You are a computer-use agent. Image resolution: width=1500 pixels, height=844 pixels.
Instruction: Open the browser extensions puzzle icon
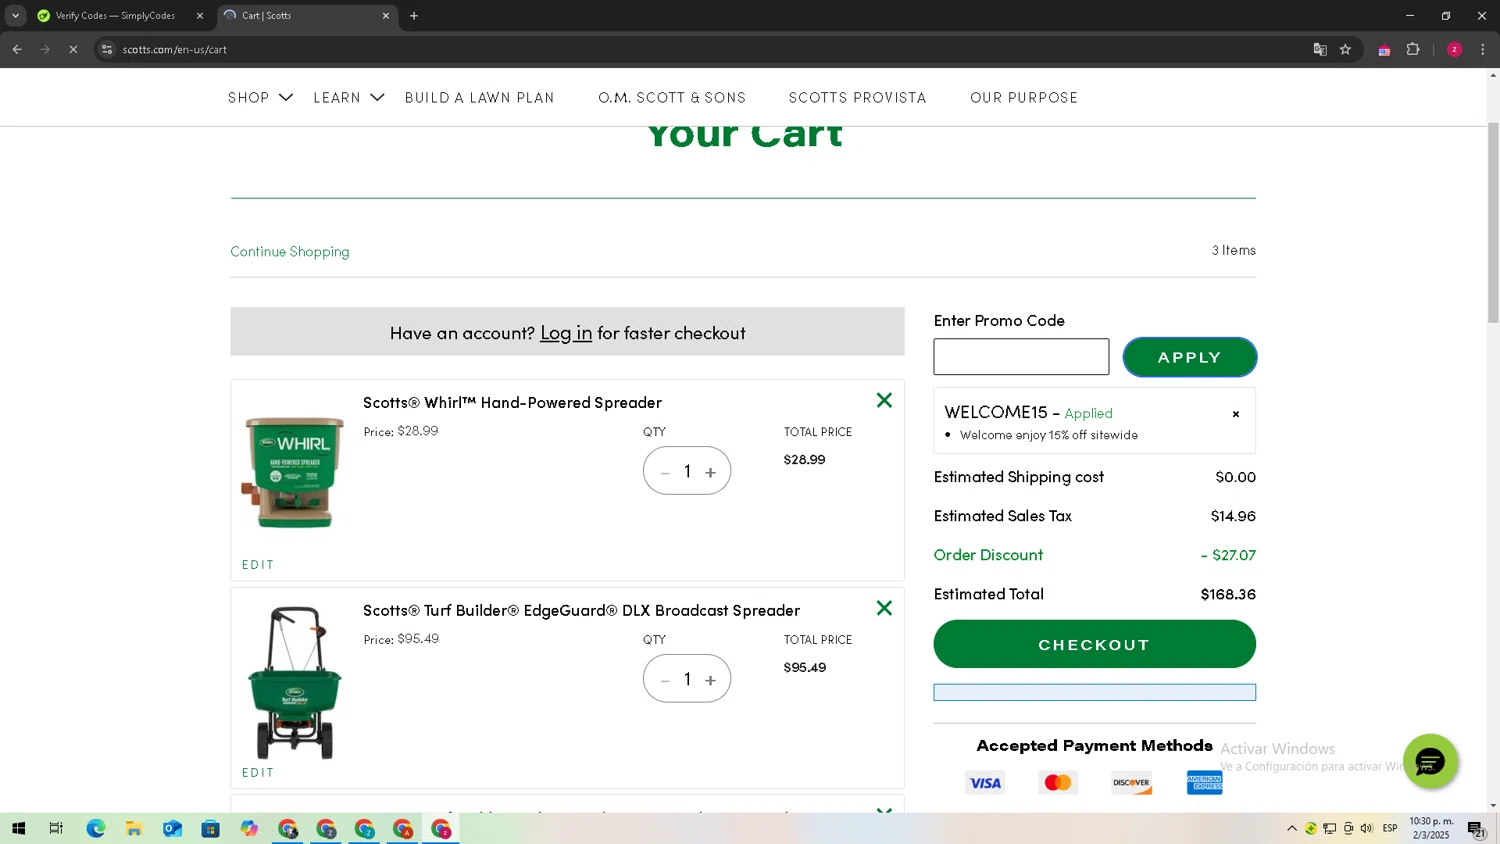1413,49
